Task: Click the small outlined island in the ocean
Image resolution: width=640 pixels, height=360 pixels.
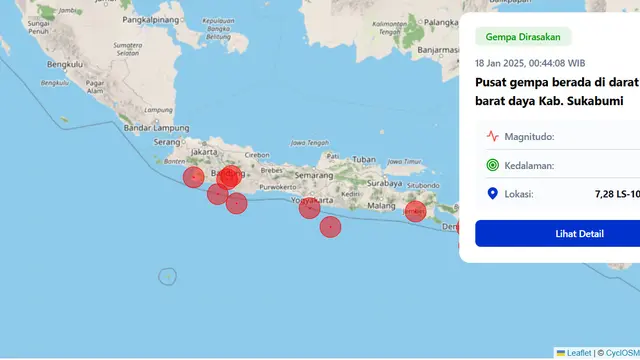Action: pos(167,277)
